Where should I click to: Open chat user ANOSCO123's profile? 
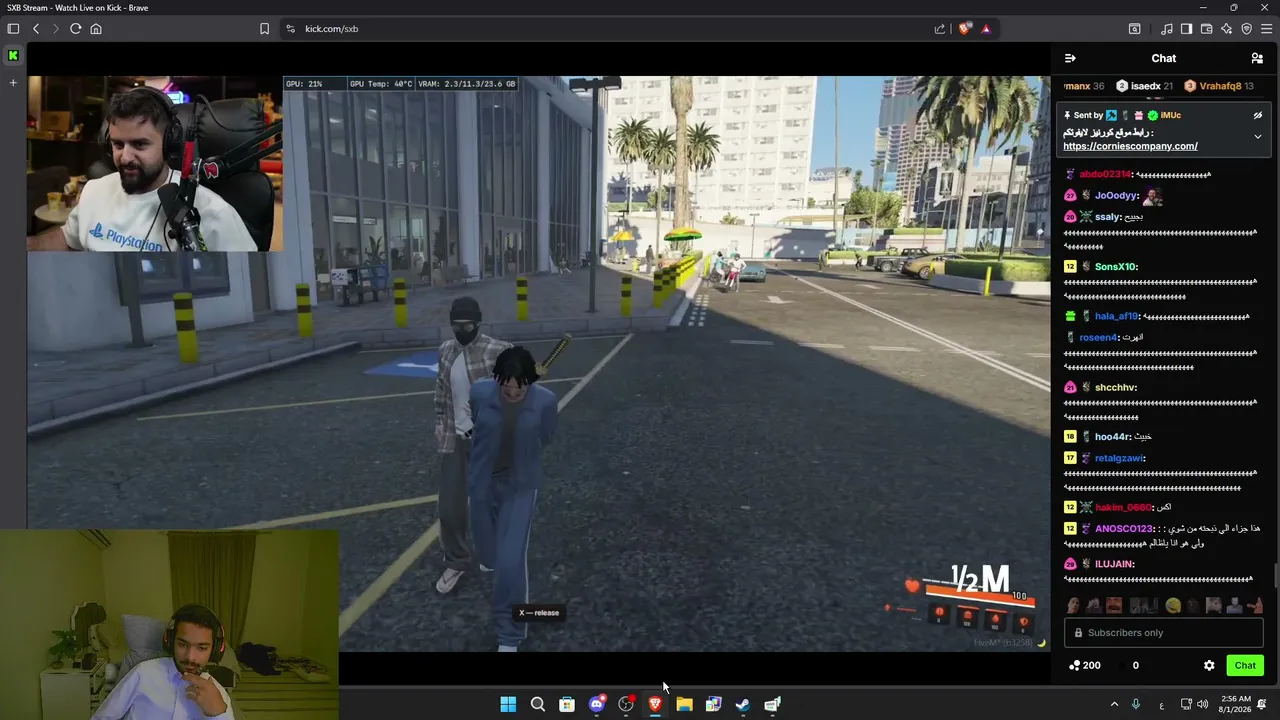pos(1125,529)
